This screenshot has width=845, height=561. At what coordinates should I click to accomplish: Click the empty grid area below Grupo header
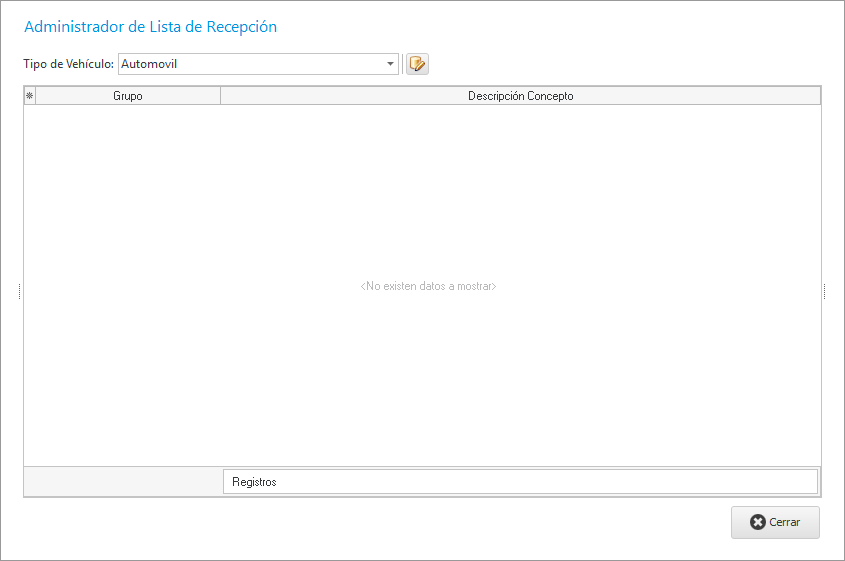point(128,200)
